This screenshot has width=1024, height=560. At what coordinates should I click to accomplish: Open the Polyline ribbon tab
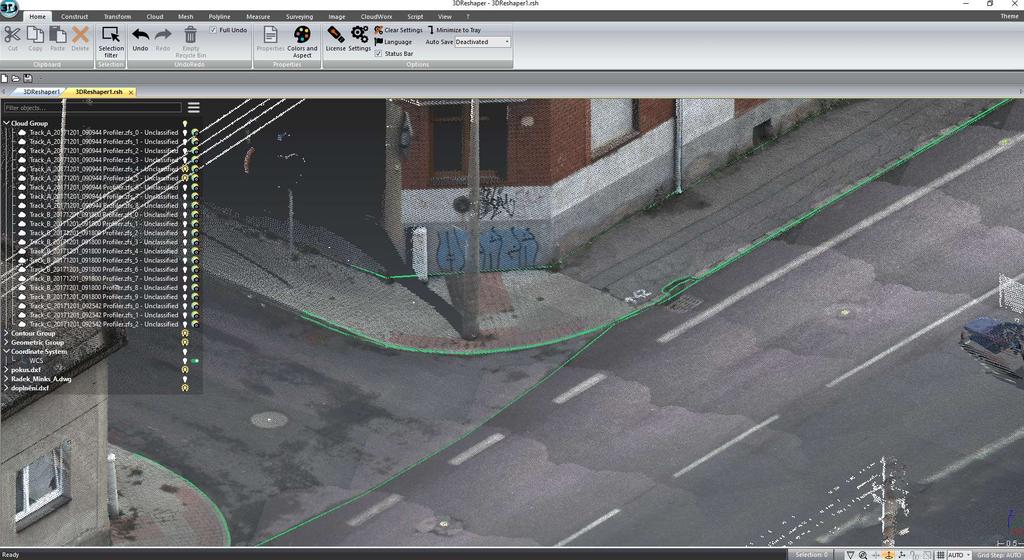point(219,16)
